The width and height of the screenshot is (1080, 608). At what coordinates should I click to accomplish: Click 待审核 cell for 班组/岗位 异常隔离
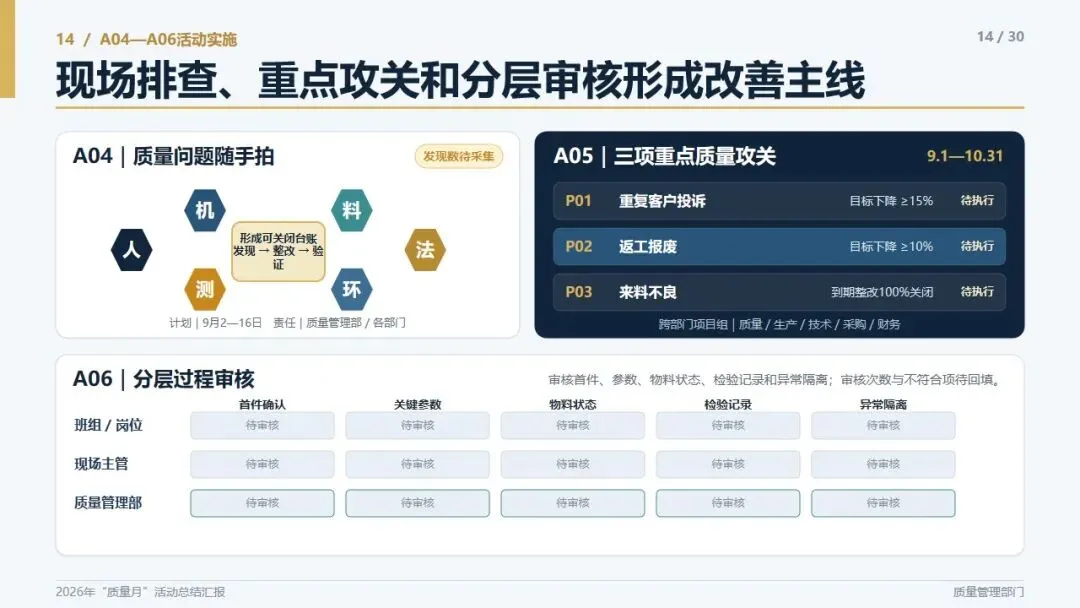(x=883, y=426)
